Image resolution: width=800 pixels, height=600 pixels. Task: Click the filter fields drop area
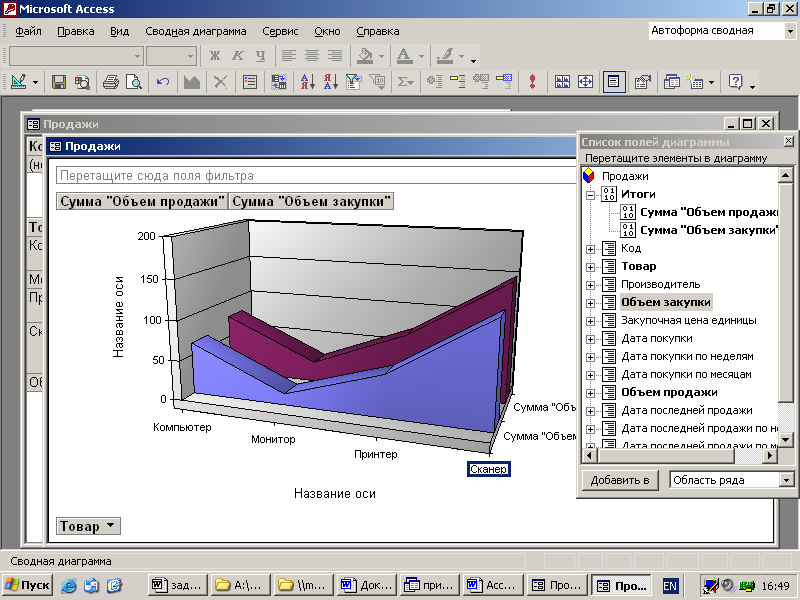tap(315, 176)
